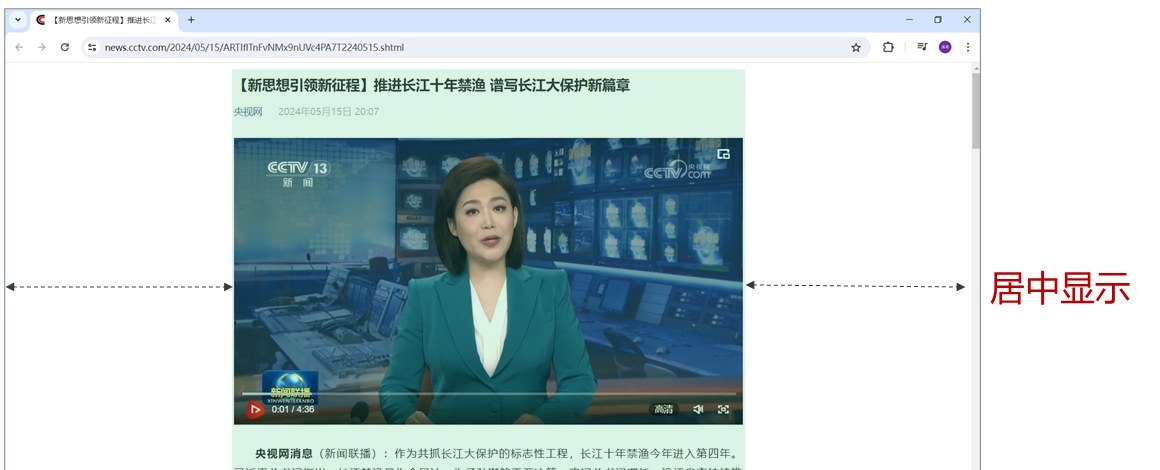Open the Extensions puzzle icon
The image size is (1160, 470).
(x=888, y=47)
